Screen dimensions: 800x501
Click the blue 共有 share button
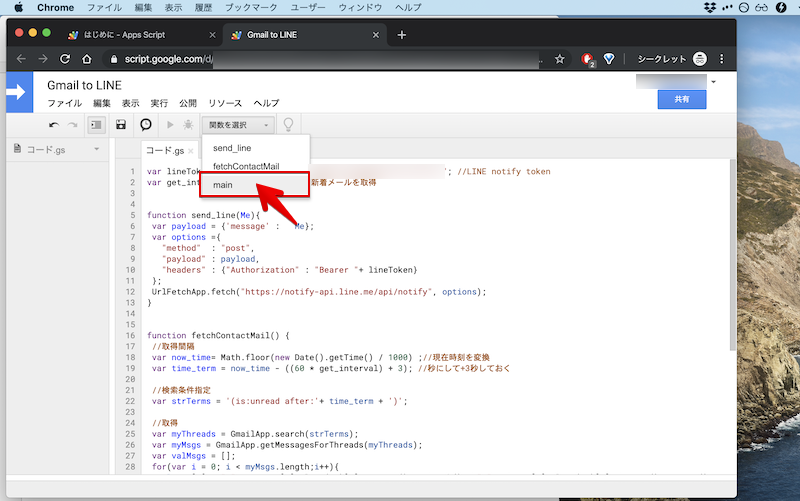click(x=682, y=100)
